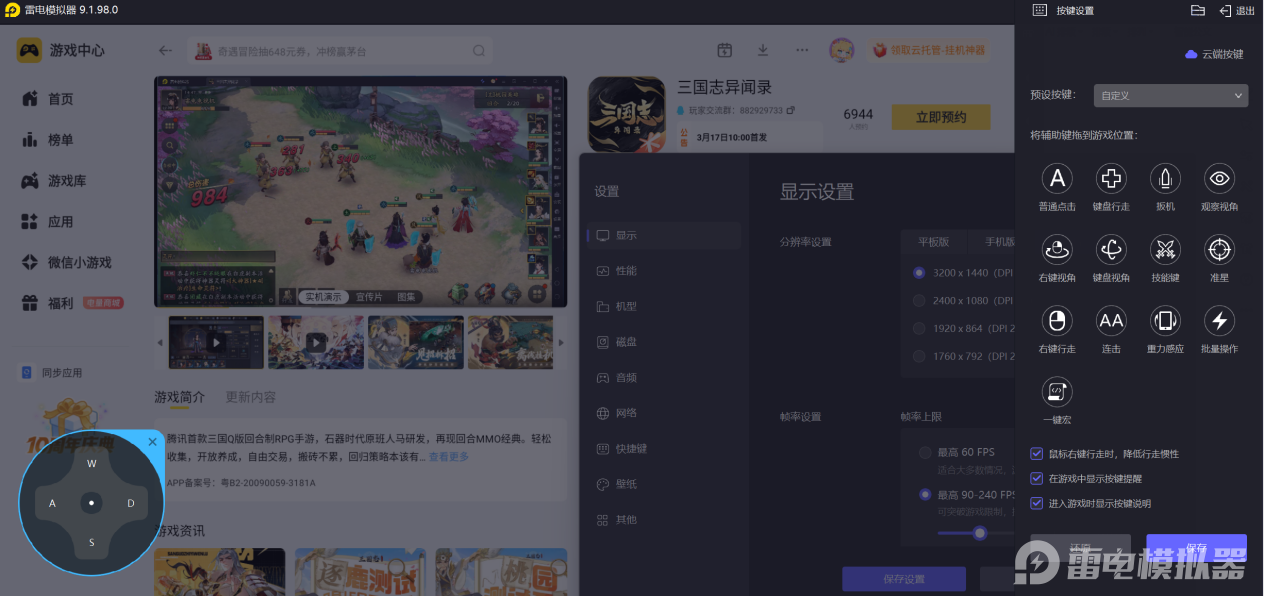
Task: Click the 退出 exit button
Action: pyautogui.click(x=1237, y=10)
